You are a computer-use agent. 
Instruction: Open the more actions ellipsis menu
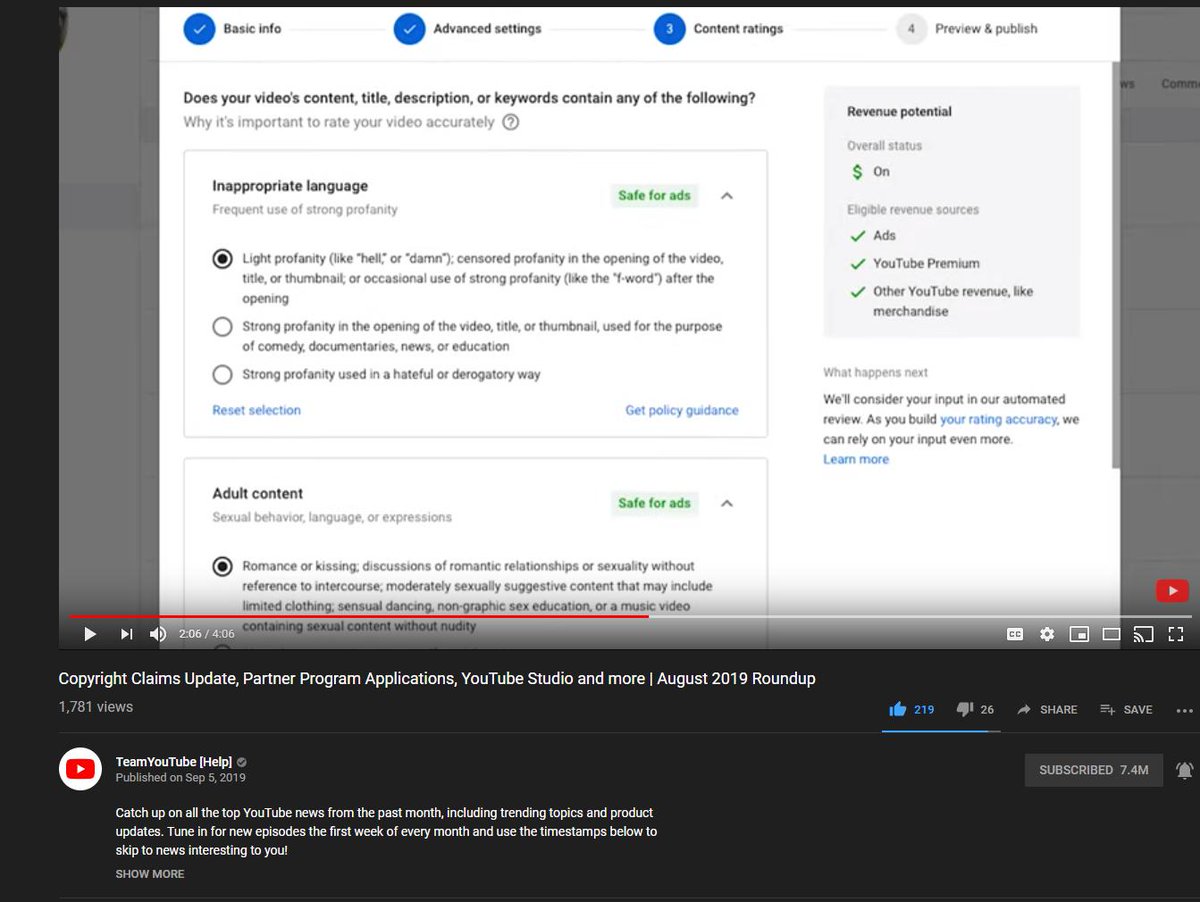(x=1185, y=710)
